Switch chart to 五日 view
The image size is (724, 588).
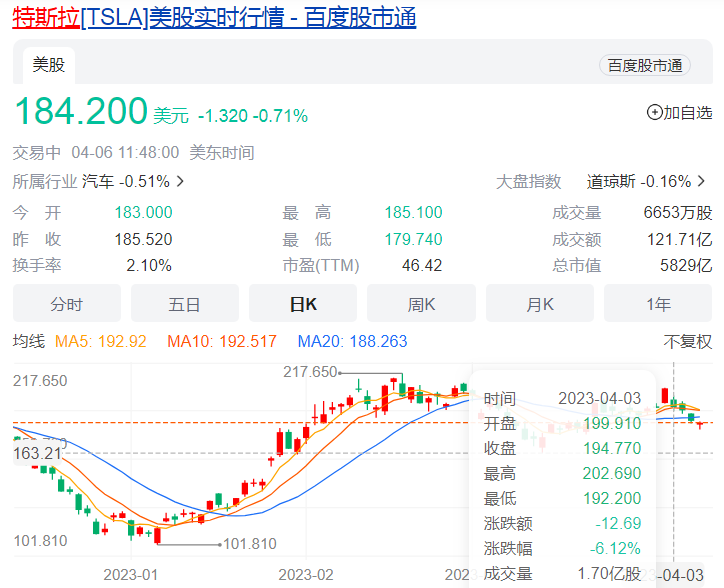185,304
